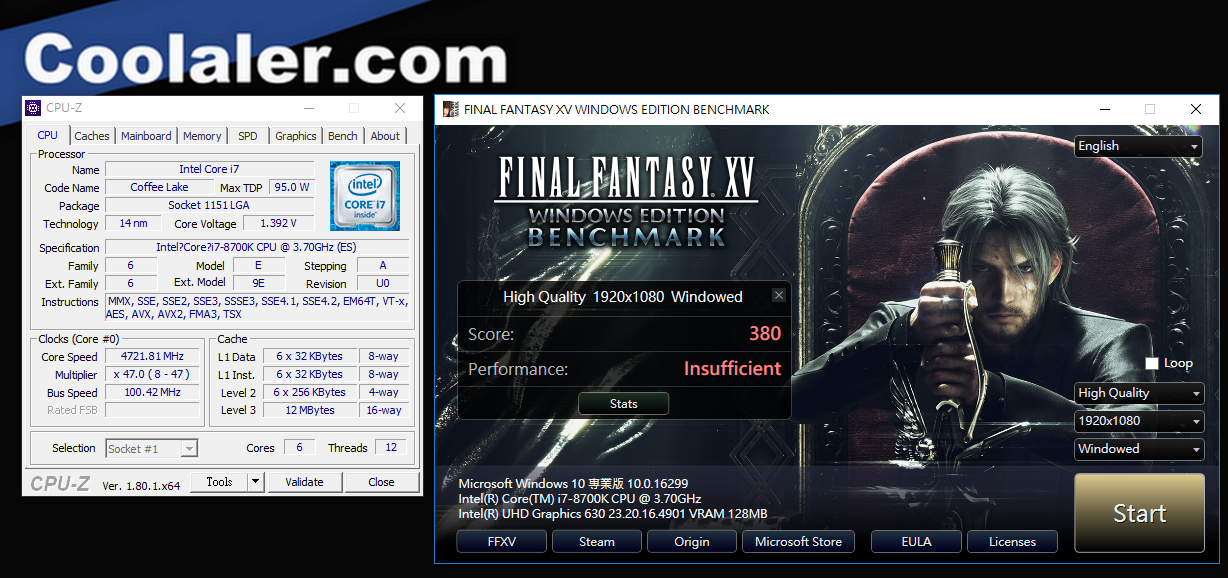The width and height of the screenshot is (1228, 578).
Task: Click the CPU-Z app icon in title bar
Action: click(34, 108)
